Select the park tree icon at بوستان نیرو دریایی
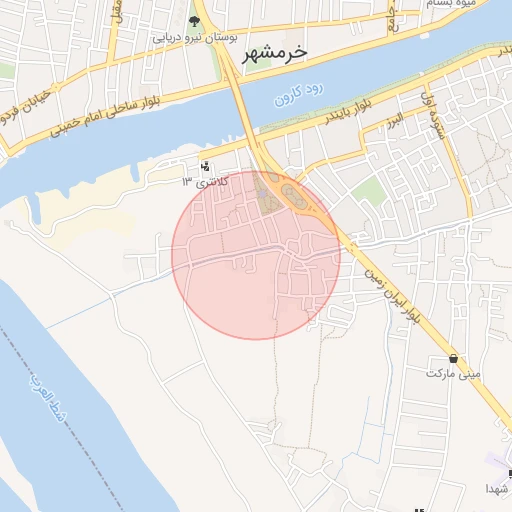The image size is (512, 512). click(194, 22)
